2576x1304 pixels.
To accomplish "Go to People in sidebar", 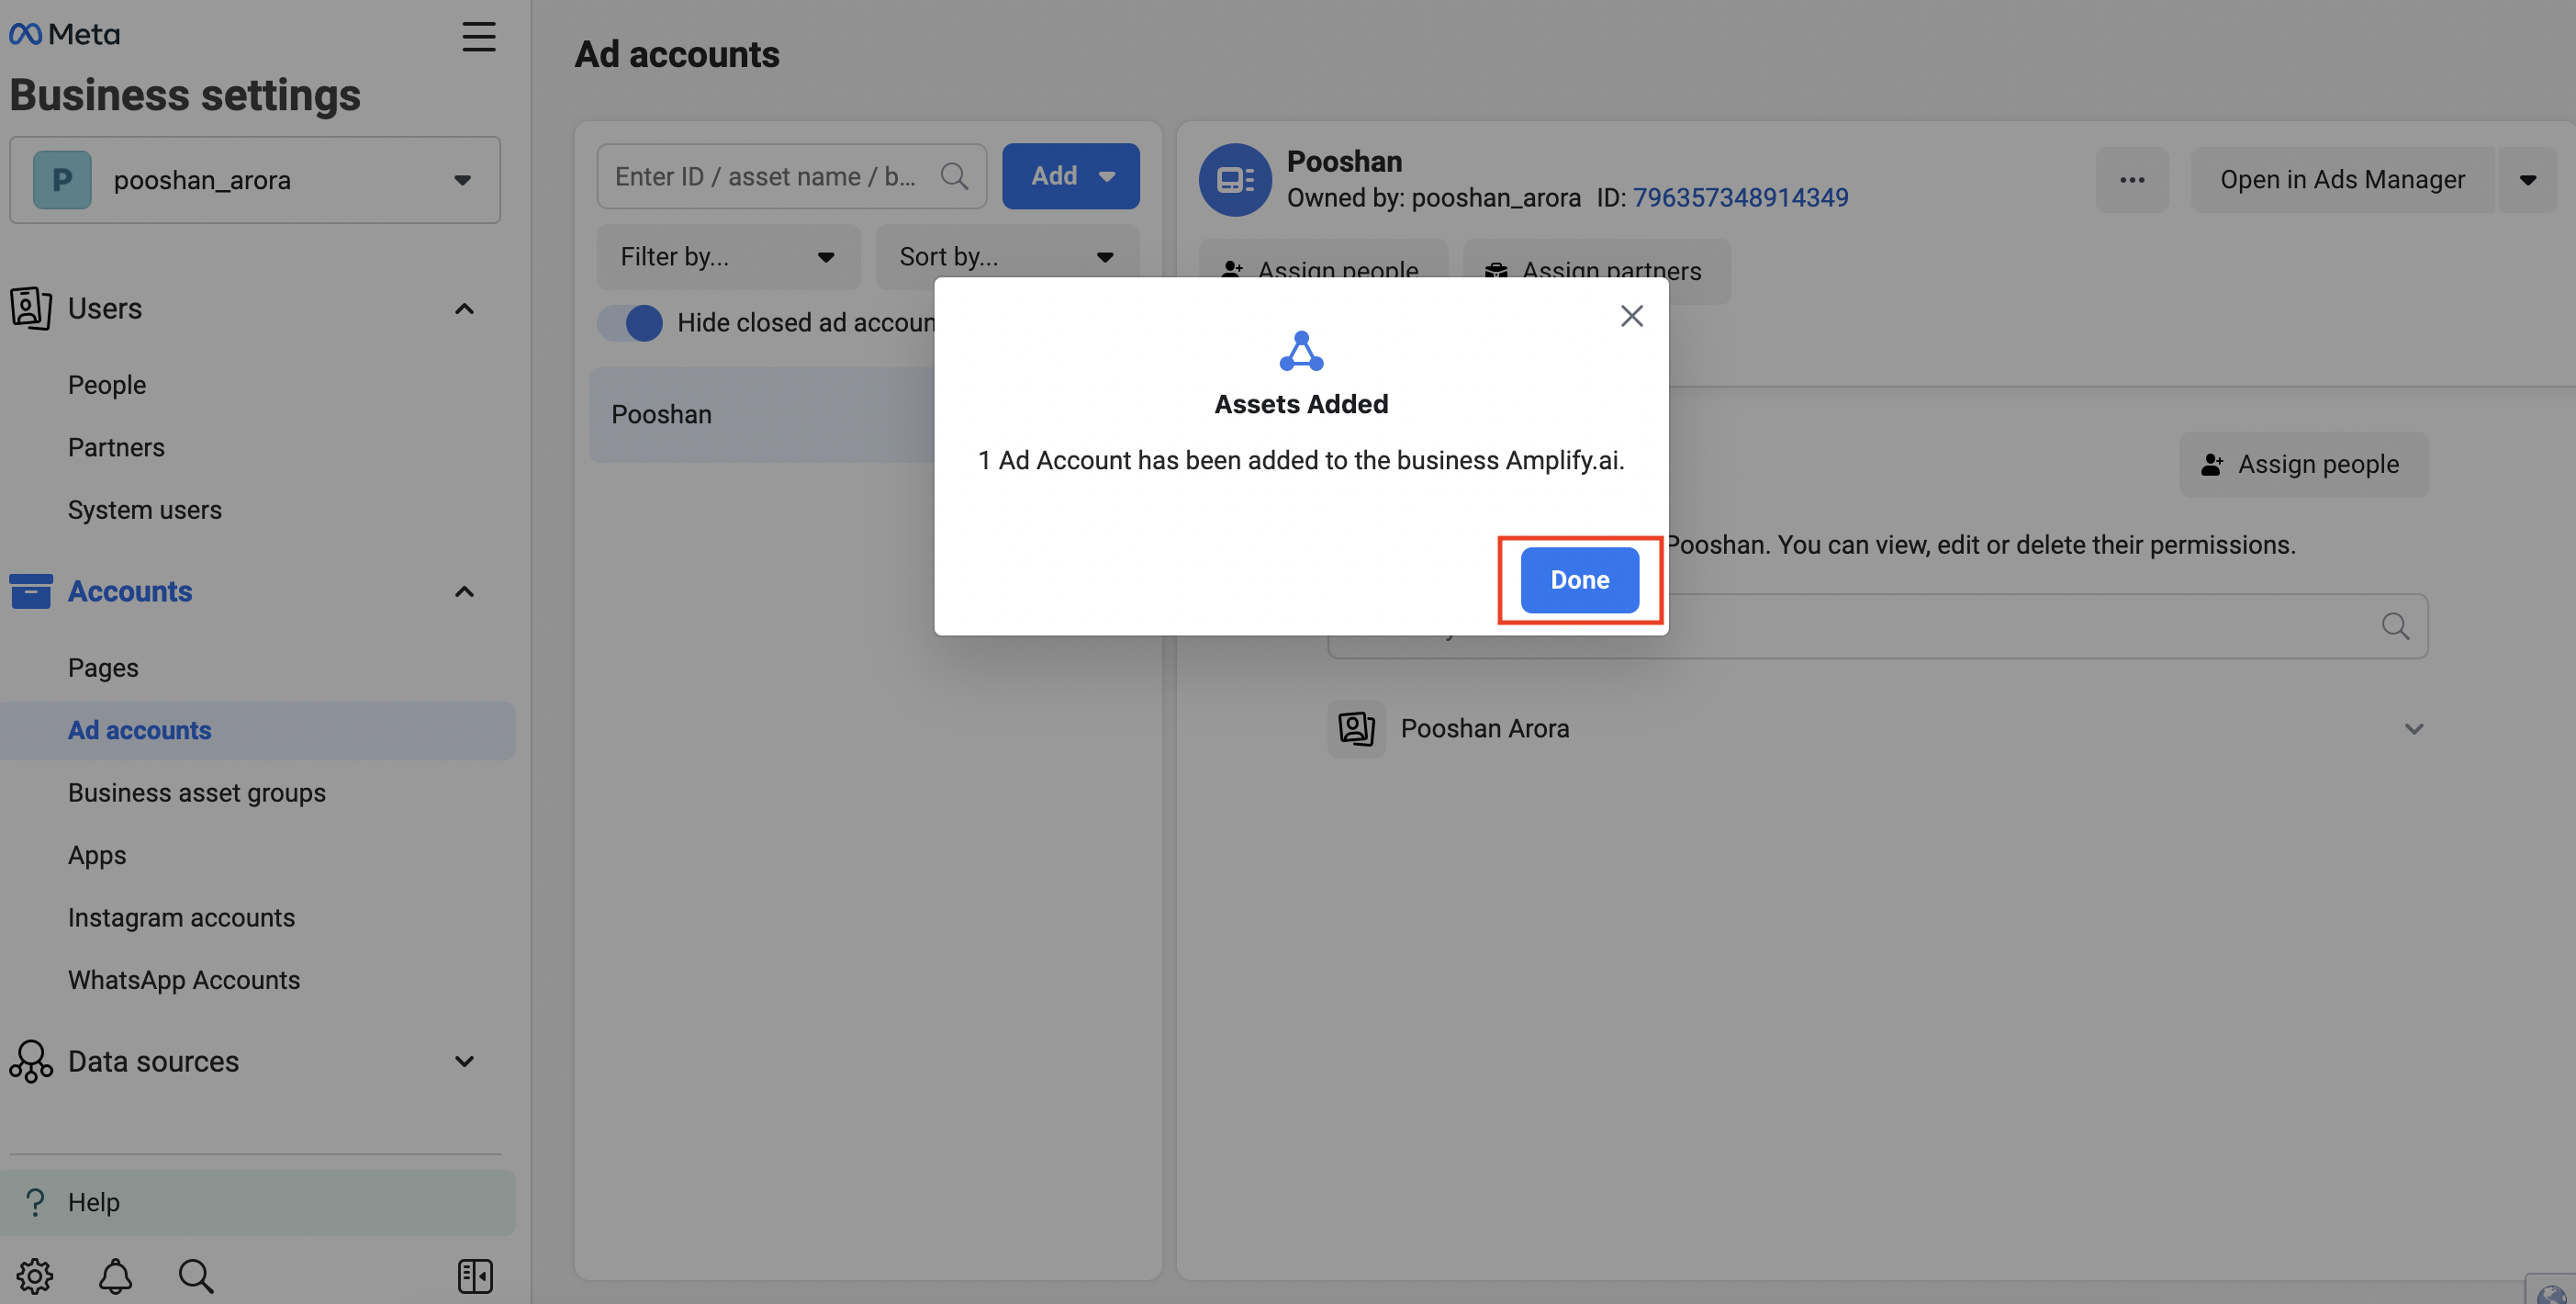I will click(x=107, y=385).
